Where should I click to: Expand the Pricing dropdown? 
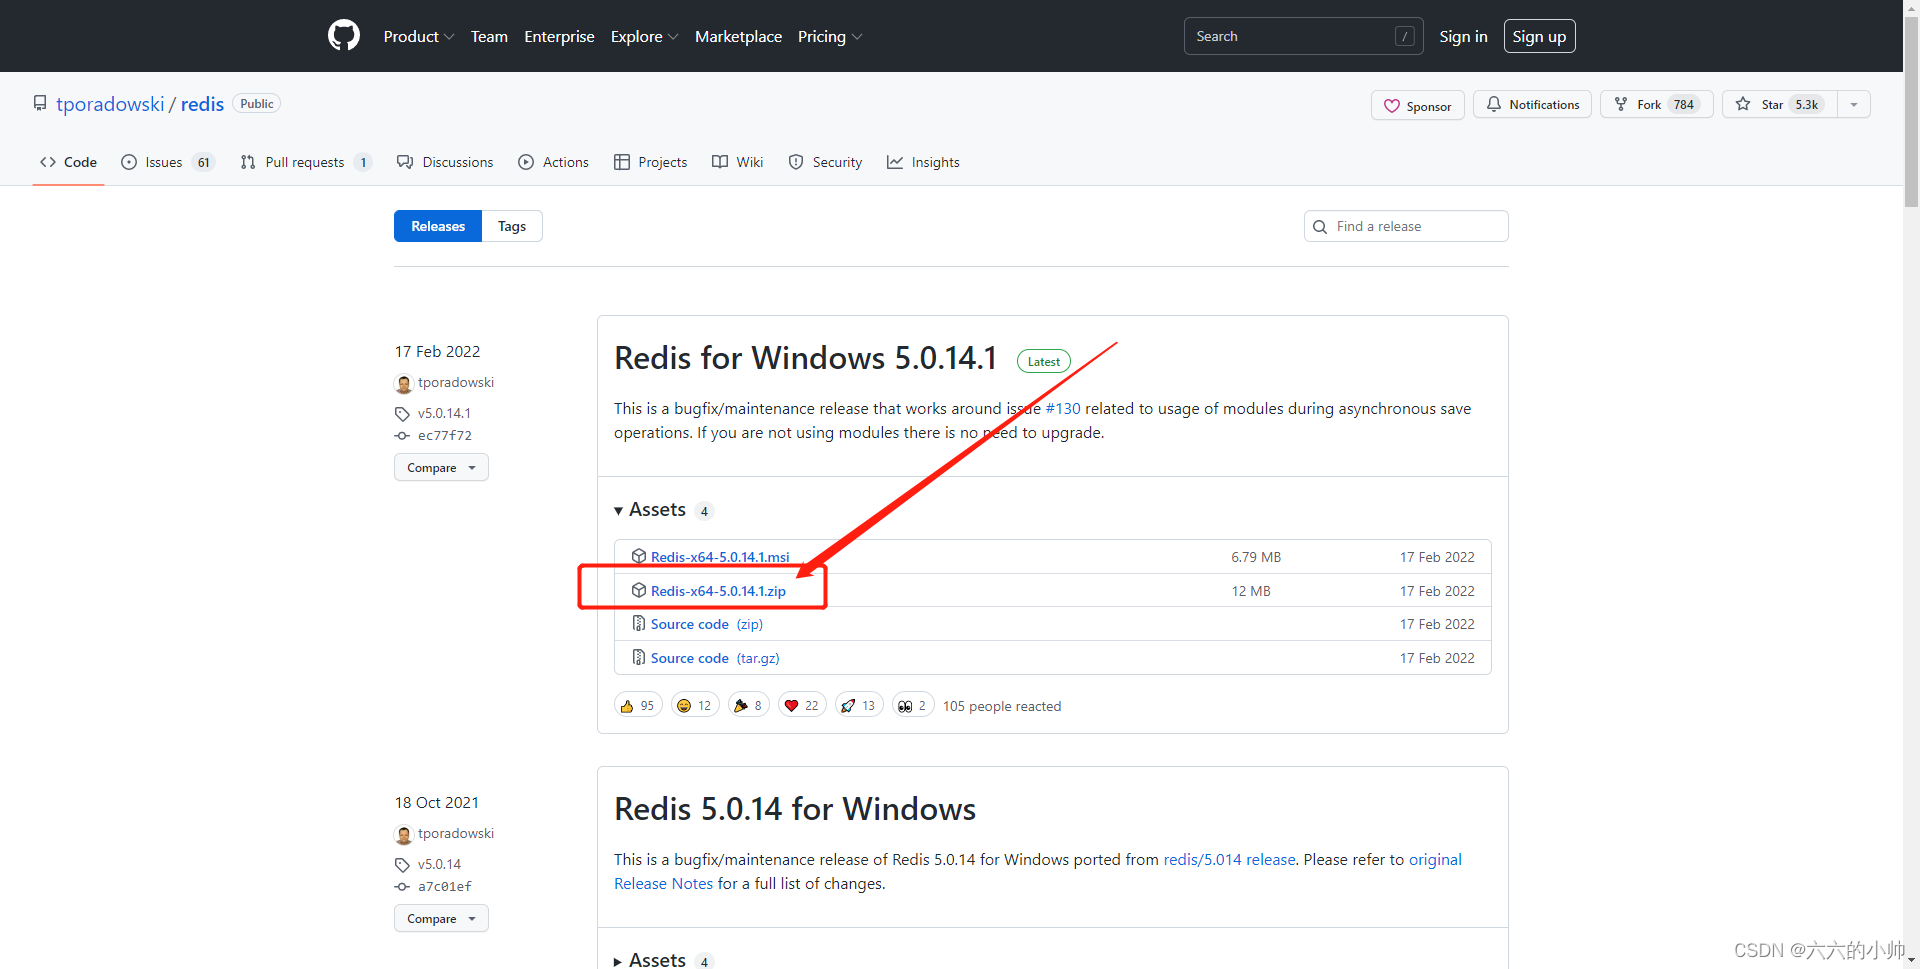829,36
